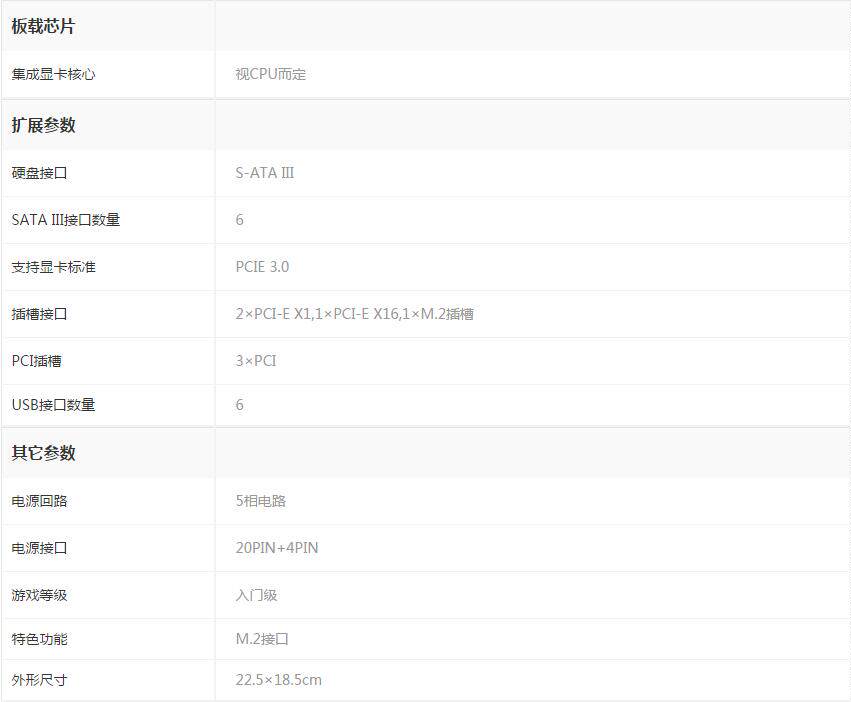Screen dimensions: 851x702
Task: Click the 插槽接口 label
Action: coord(40,314)
